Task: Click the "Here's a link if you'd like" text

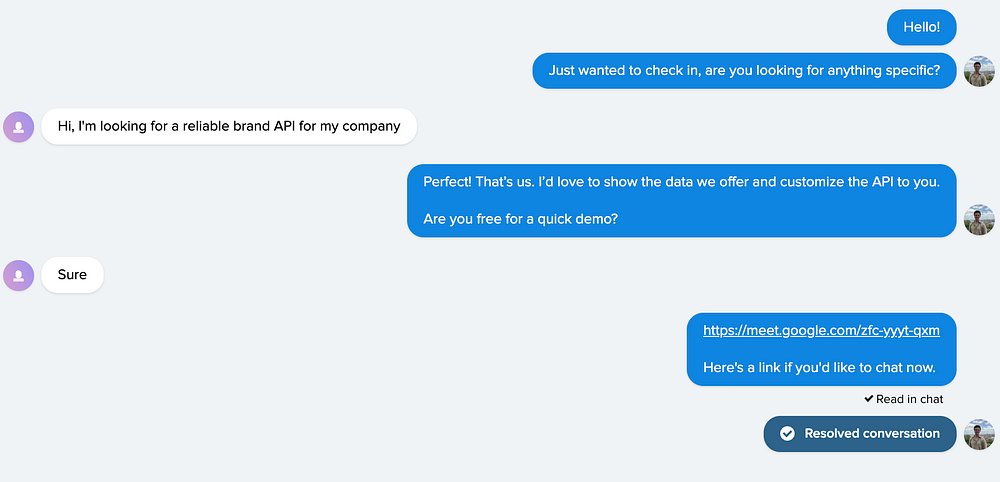Action: [x=819, y=367]
